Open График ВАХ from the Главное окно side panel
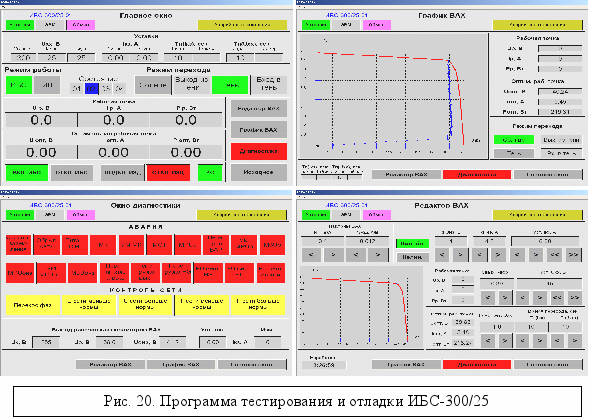This screenshot has height=418, width=590. pyautogui.click(x=259, y=130)
